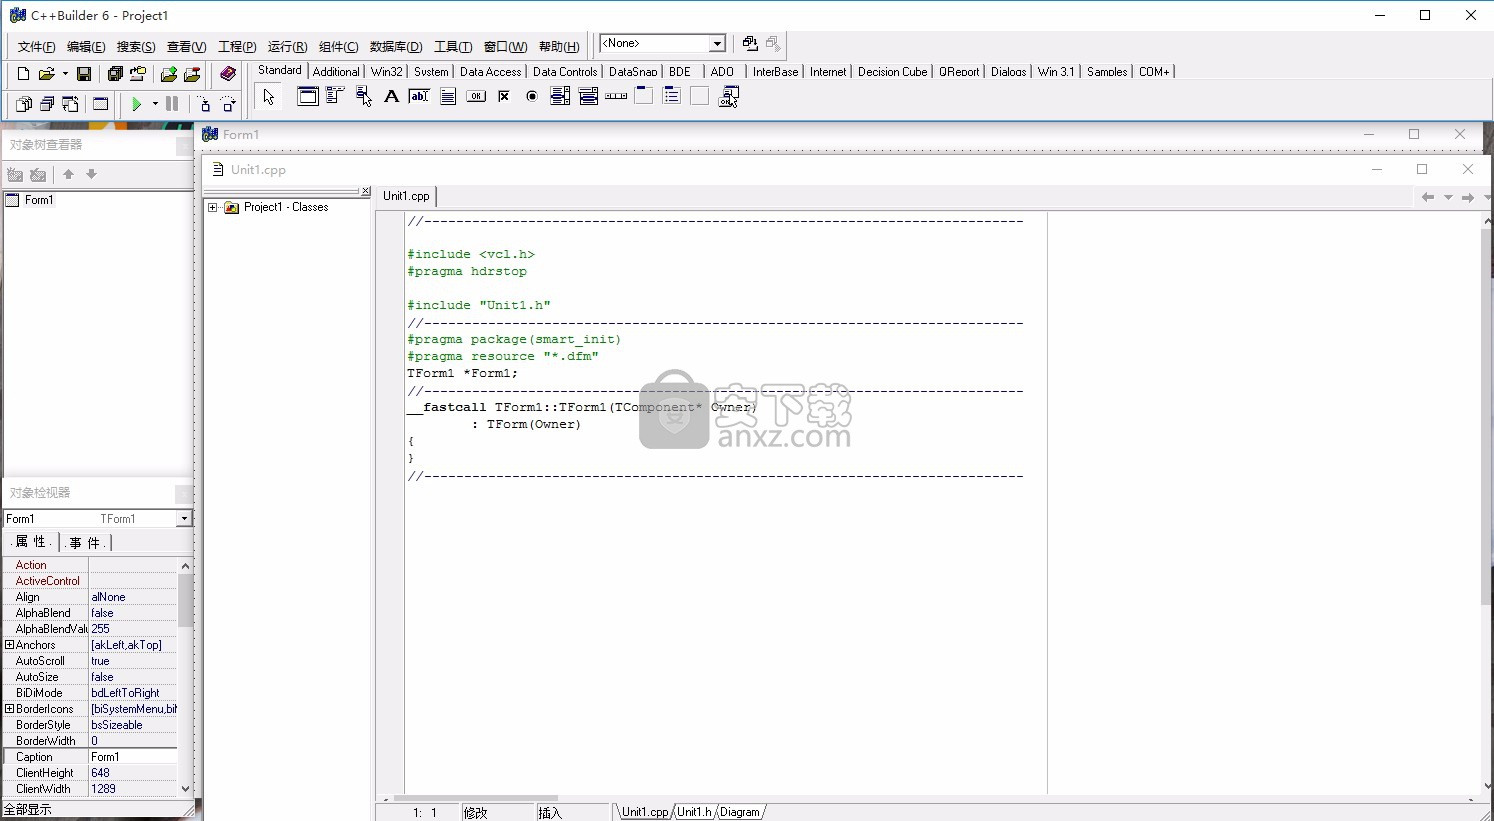The width and height of the screenshot is (1494, 821).
Task: Click the Open file folder icon
Action: (46, 74)
